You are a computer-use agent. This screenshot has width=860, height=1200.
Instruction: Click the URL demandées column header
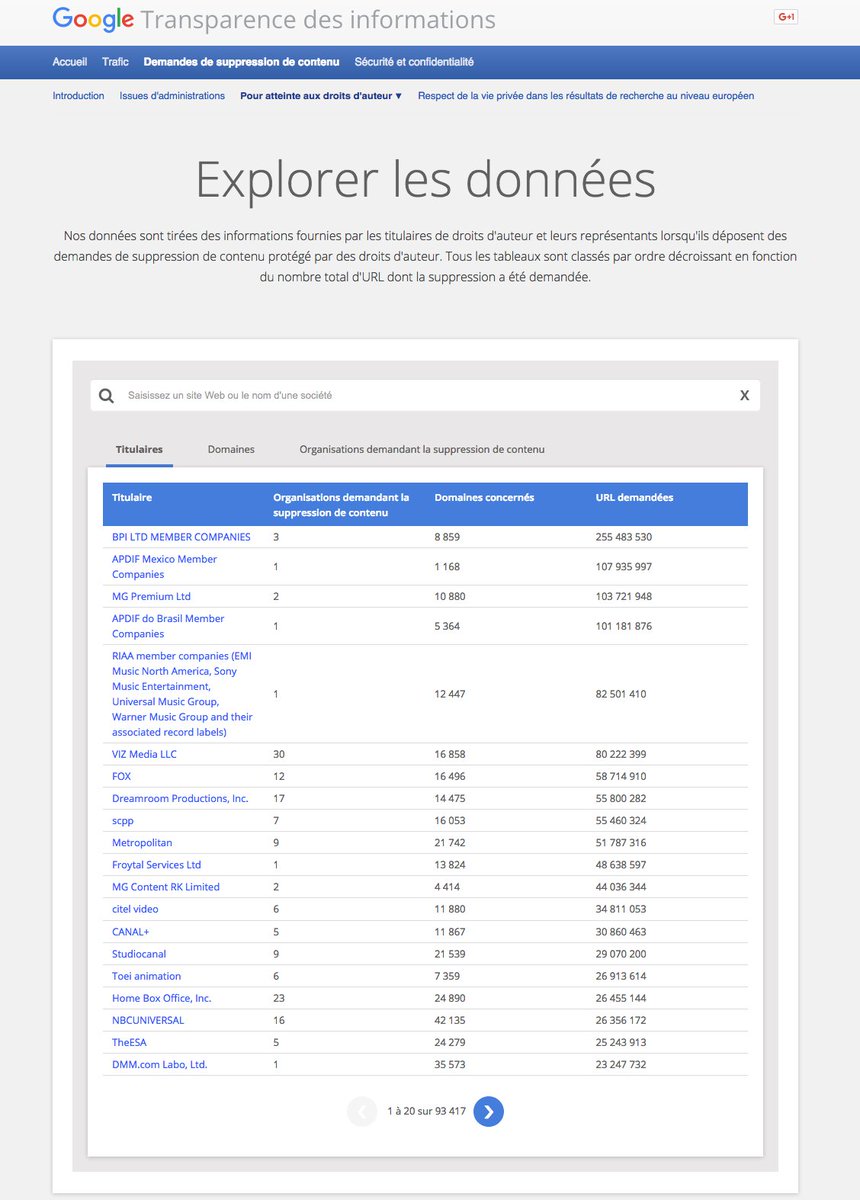pos(634,497)
